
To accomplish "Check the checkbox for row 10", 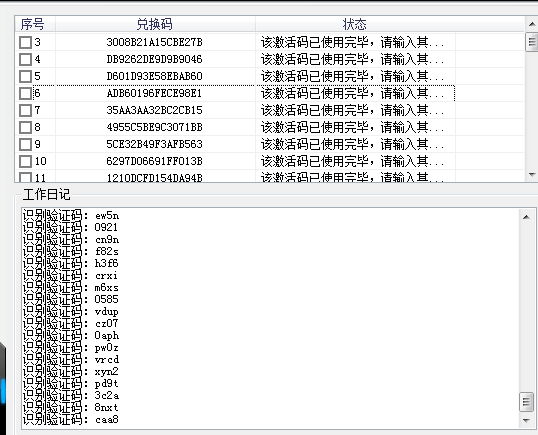I will click(25, 162).
